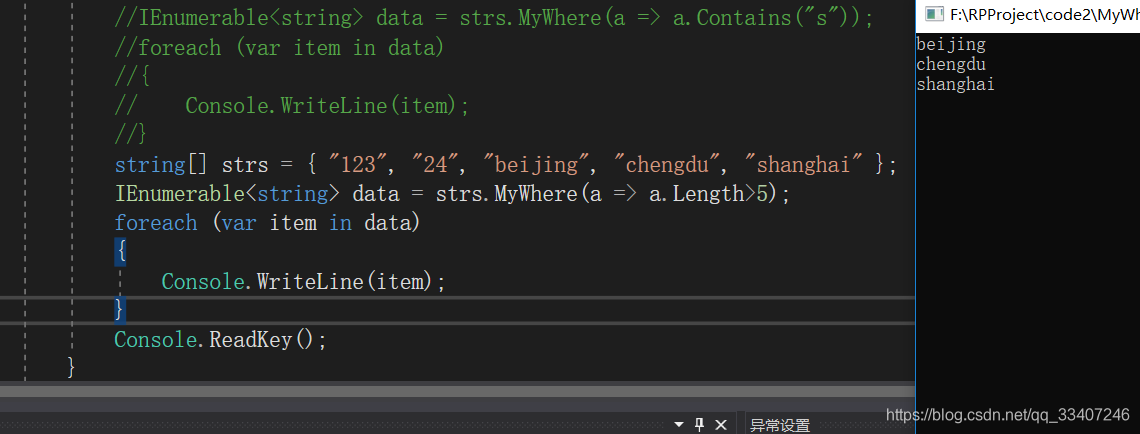
Task: Click the highlighted opening brace after foreach
Action: 120,252
